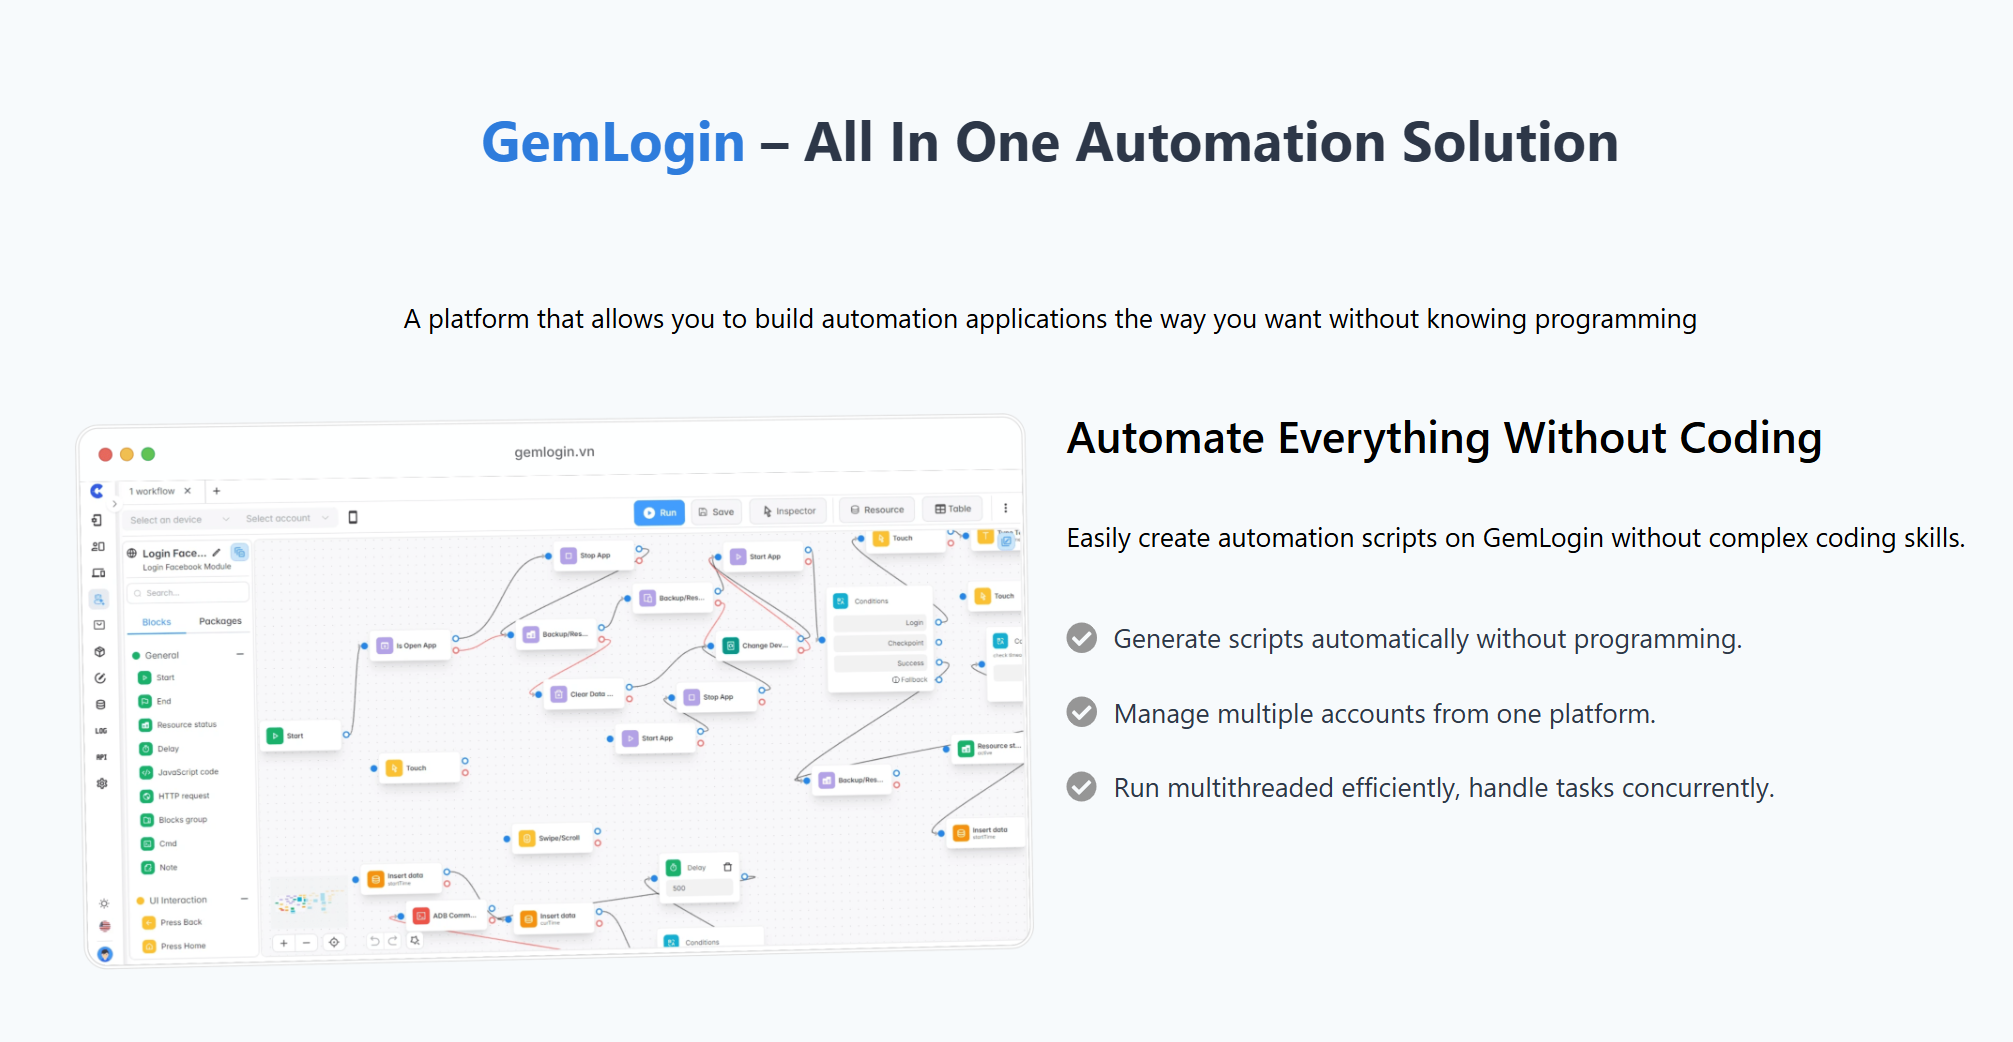Open the Inspector button

point(789,510)
